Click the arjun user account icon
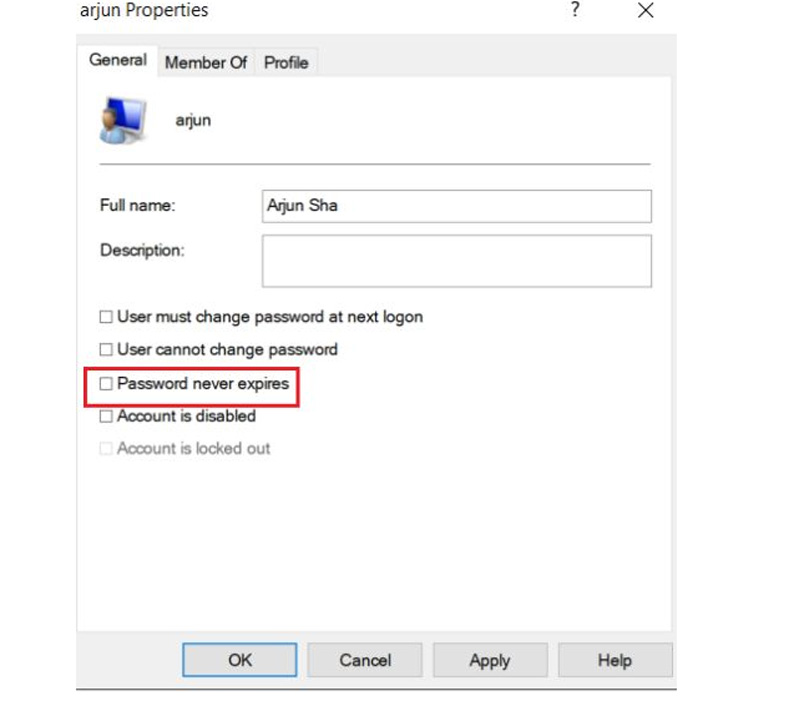The width and height of the screenshot is (799, 701). (x=123, y=120)
